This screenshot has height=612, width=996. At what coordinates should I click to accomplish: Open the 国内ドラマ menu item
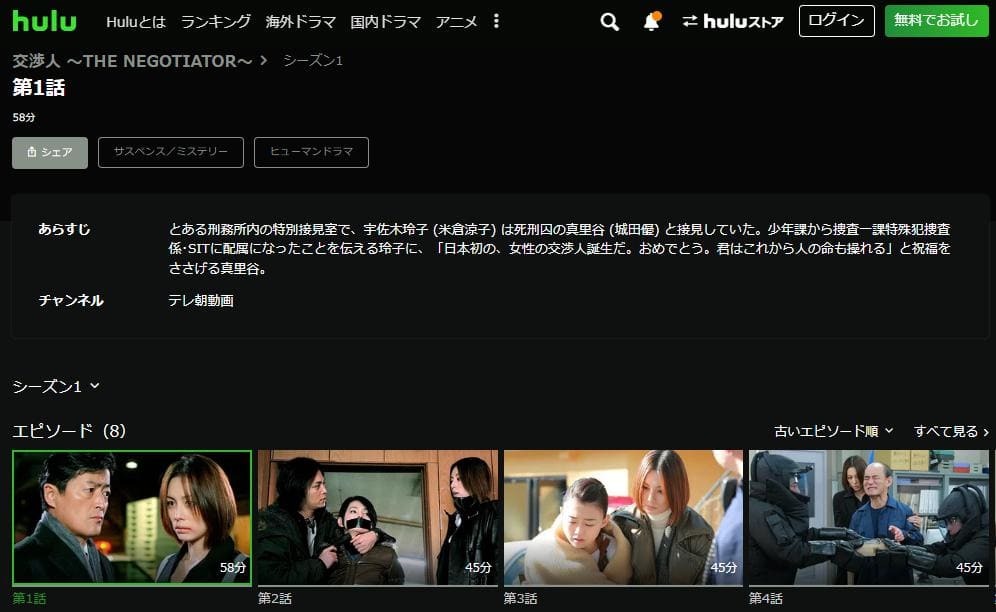(386, 22)
